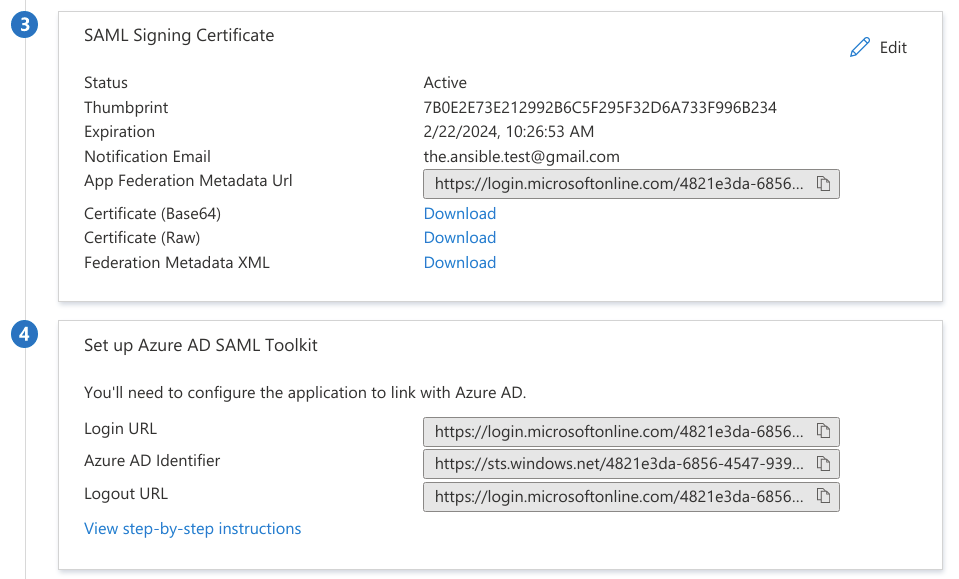This screenshot has width=959, height=579.
Task: Click the certificate Thumbprint value
Action: click(600, 107)
